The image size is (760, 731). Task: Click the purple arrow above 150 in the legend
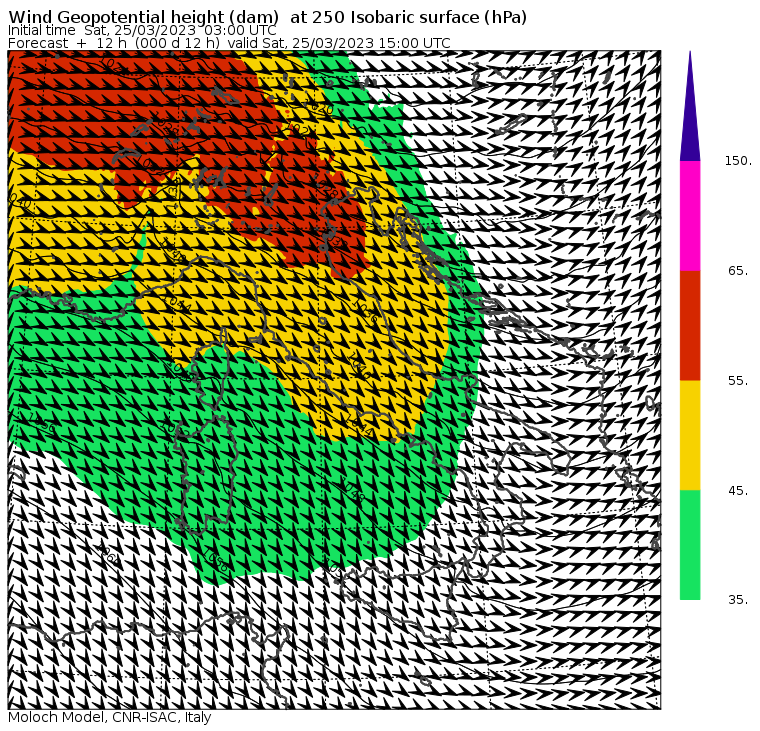[690, 106]
